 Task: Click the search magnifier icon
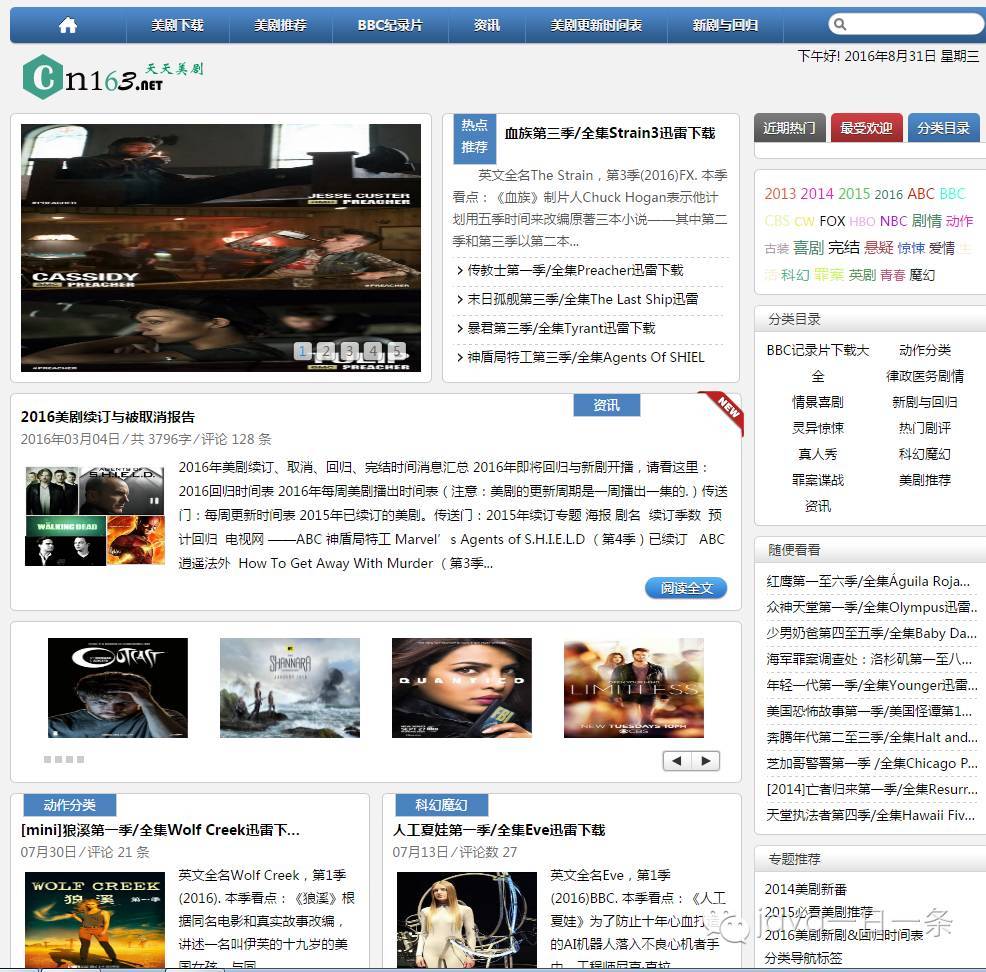pyautogui.click(x=840, y=24)
